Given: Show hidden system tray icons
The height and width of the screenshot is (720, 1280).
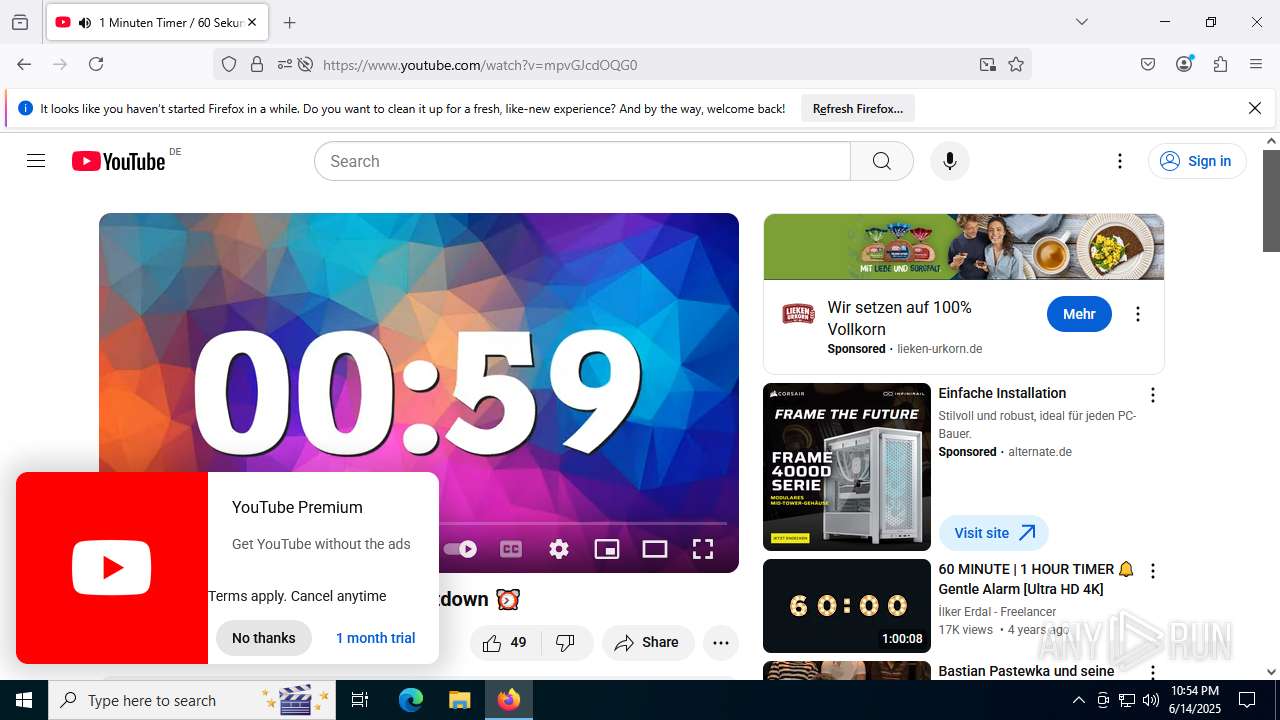Looking at the screenshot, I should [x=1078, y=700].
